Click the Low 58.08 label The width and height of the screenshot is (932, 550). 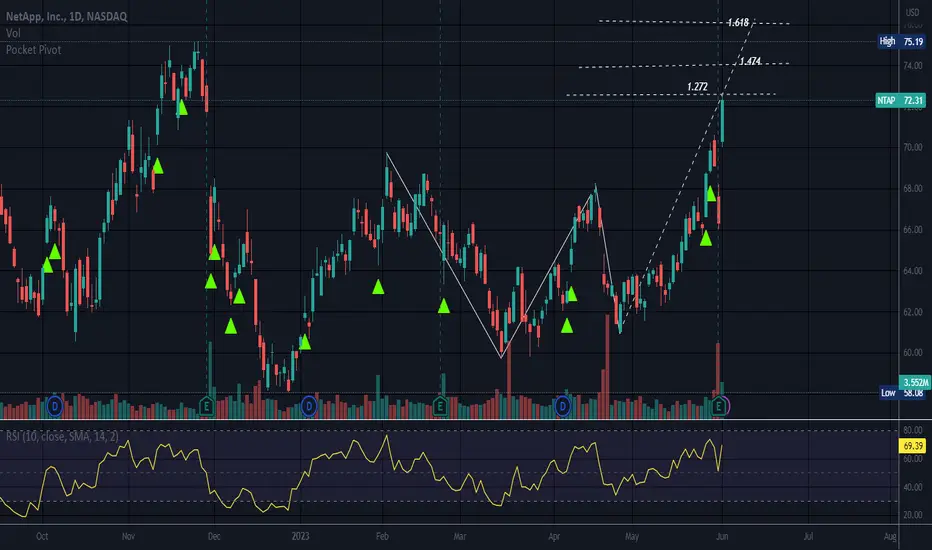tap(902, 393)
